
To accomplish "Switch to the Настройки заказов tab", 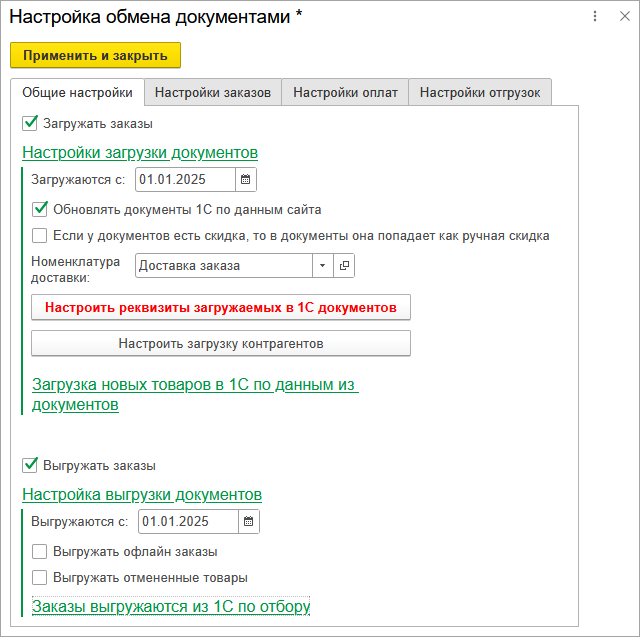I will (212, 93).
